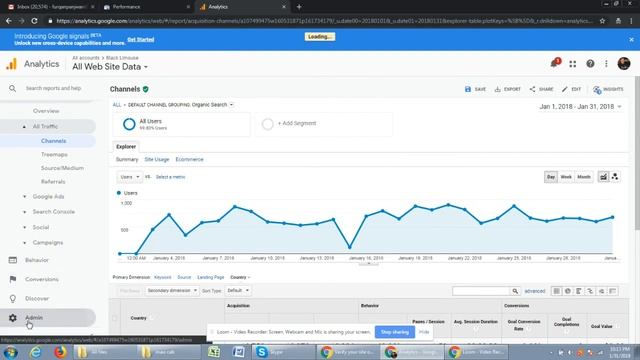Select the pie chart percentage view icon
This screenshot has height=360, width=640.
coord(568,291)
